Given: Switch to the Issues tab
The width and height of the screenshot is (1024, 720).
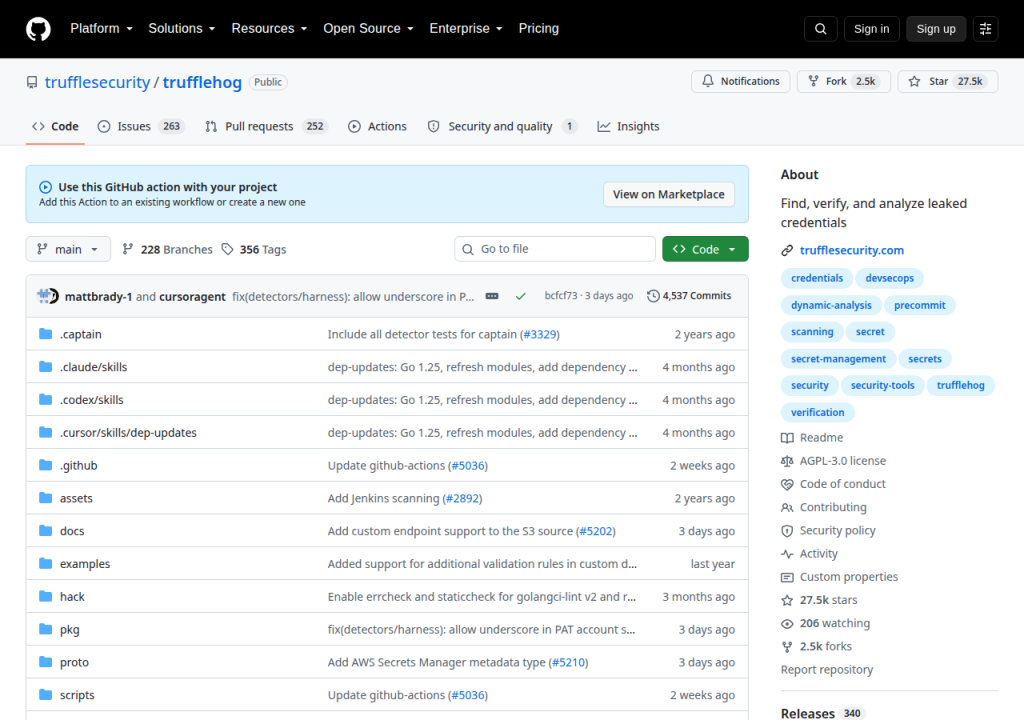Looking at the screenshot, I should tap(141, 126).
